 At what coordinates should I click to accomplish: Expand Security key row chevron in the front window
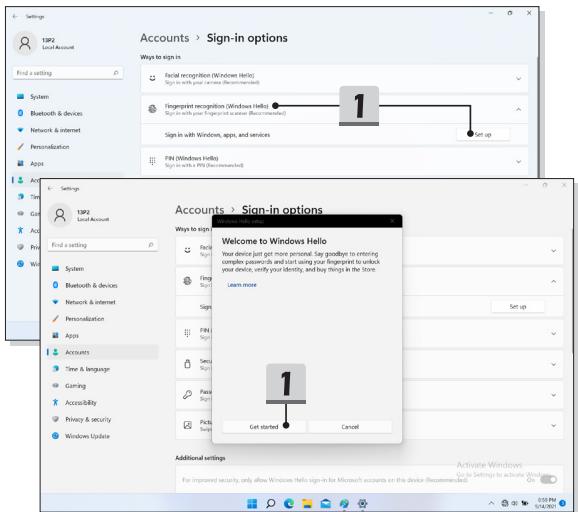553,364
